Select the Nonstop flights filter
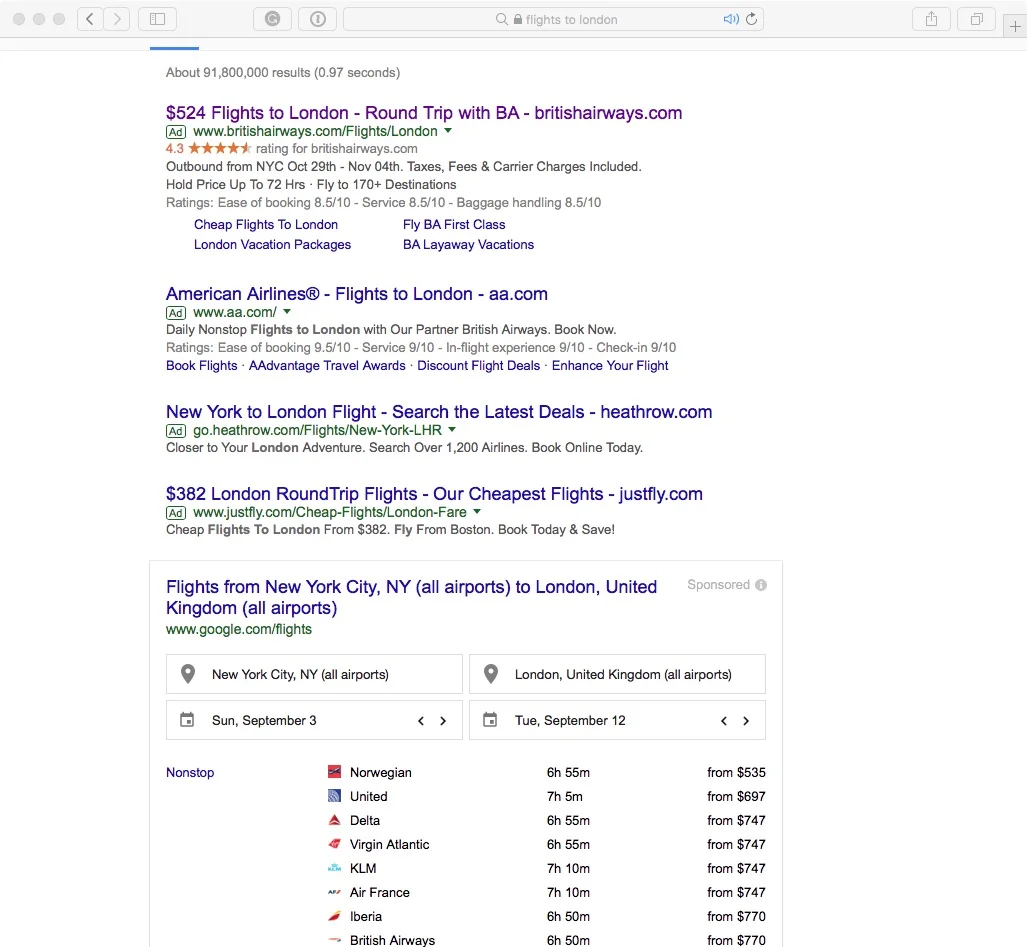The image size is (1027, 947). click(x=190, y=772)
